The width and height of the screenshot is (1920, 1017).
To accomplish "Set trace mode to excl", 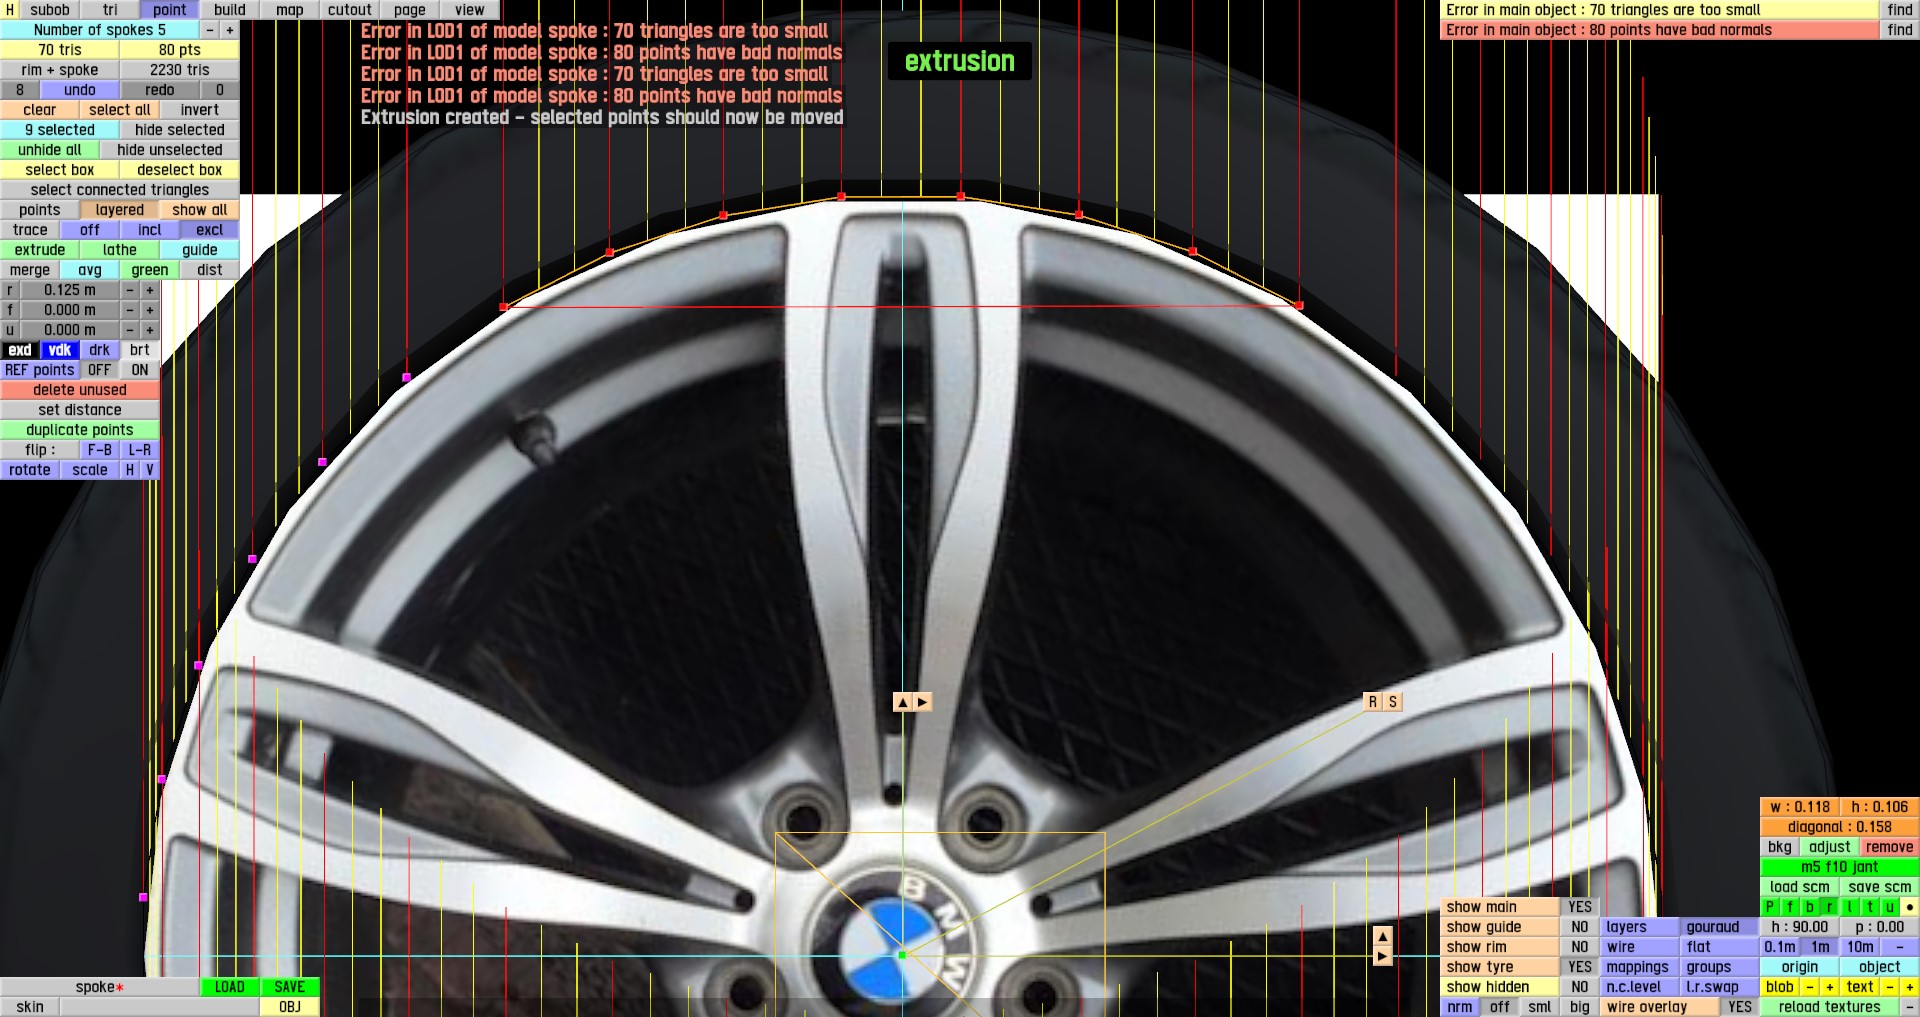I will [210, 230].
